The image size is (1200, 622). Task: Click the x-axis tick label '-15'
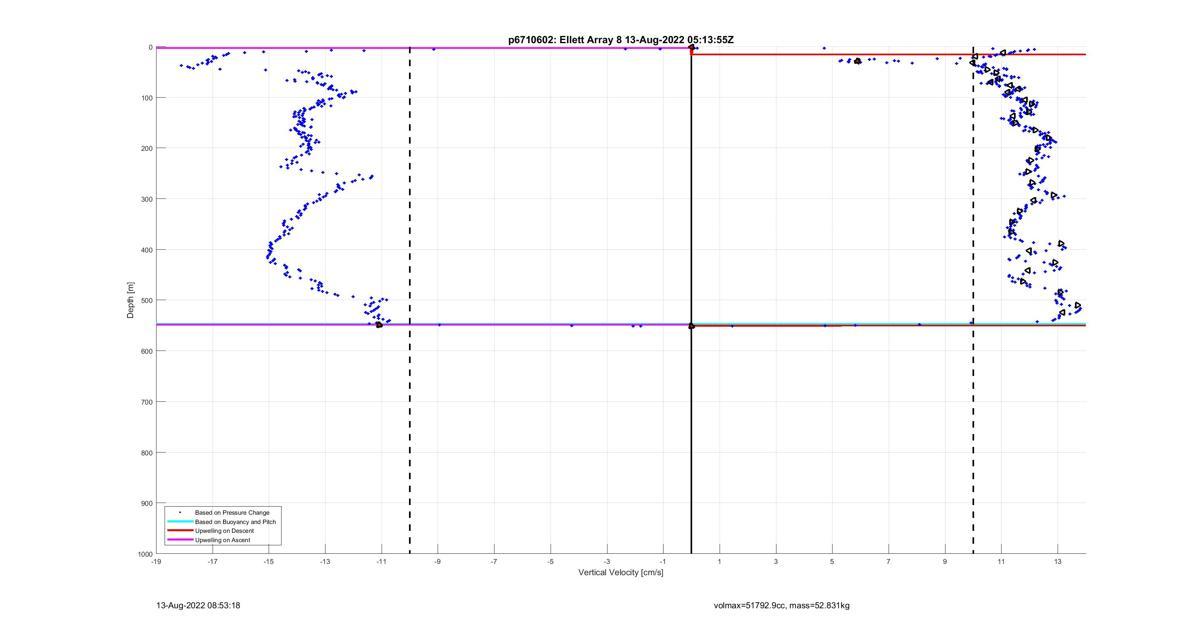[x=268, y=561]
